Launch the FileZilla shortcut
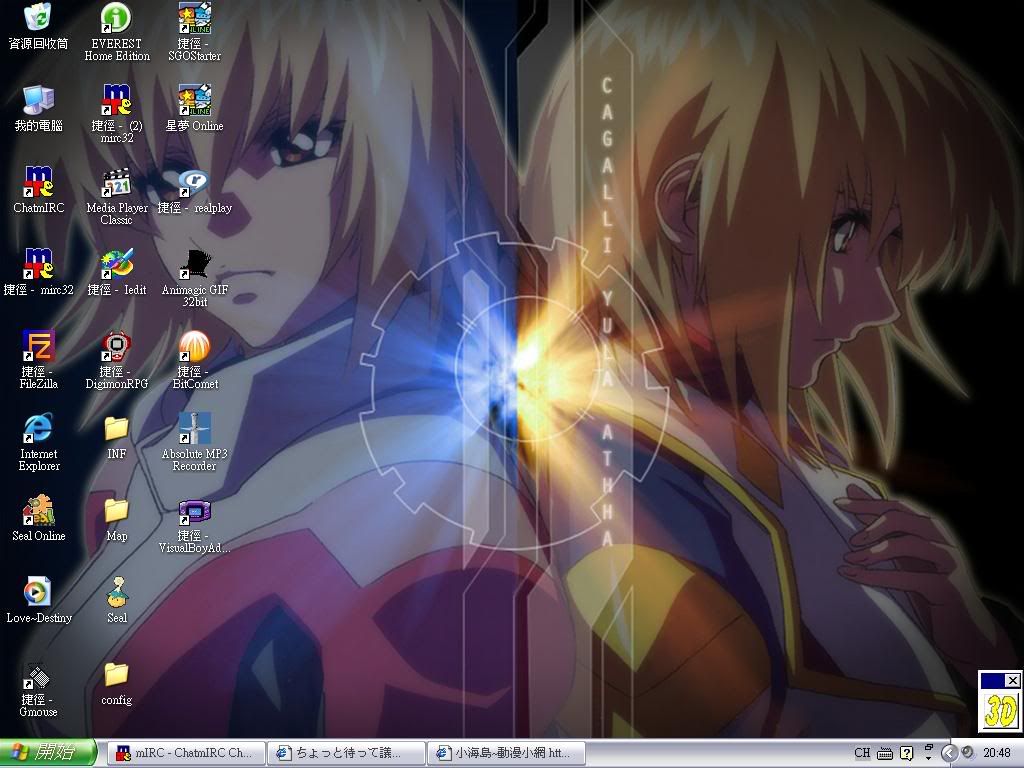1024x768 pixels. [x=38, y=347]
